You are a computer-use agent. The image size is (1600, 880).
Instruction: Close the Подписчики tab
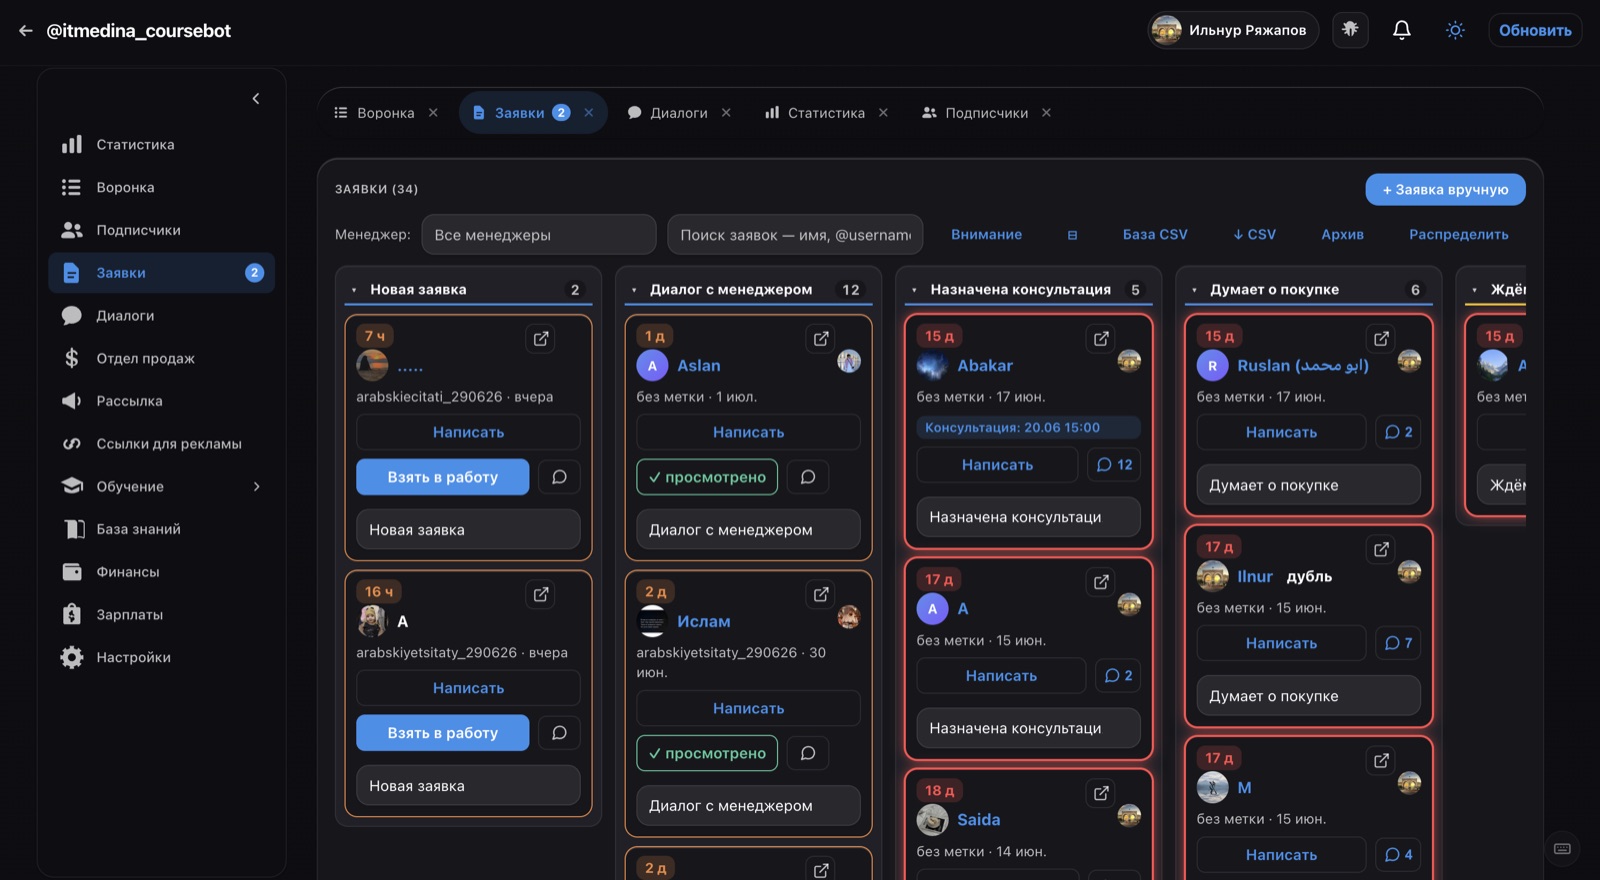click(x=1046, y=113)
